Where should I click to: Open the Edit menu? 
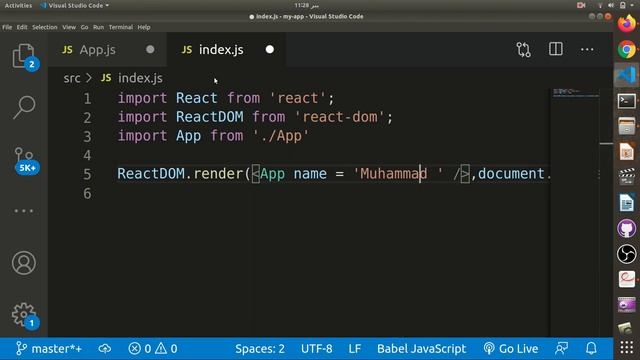click(22, 27)
